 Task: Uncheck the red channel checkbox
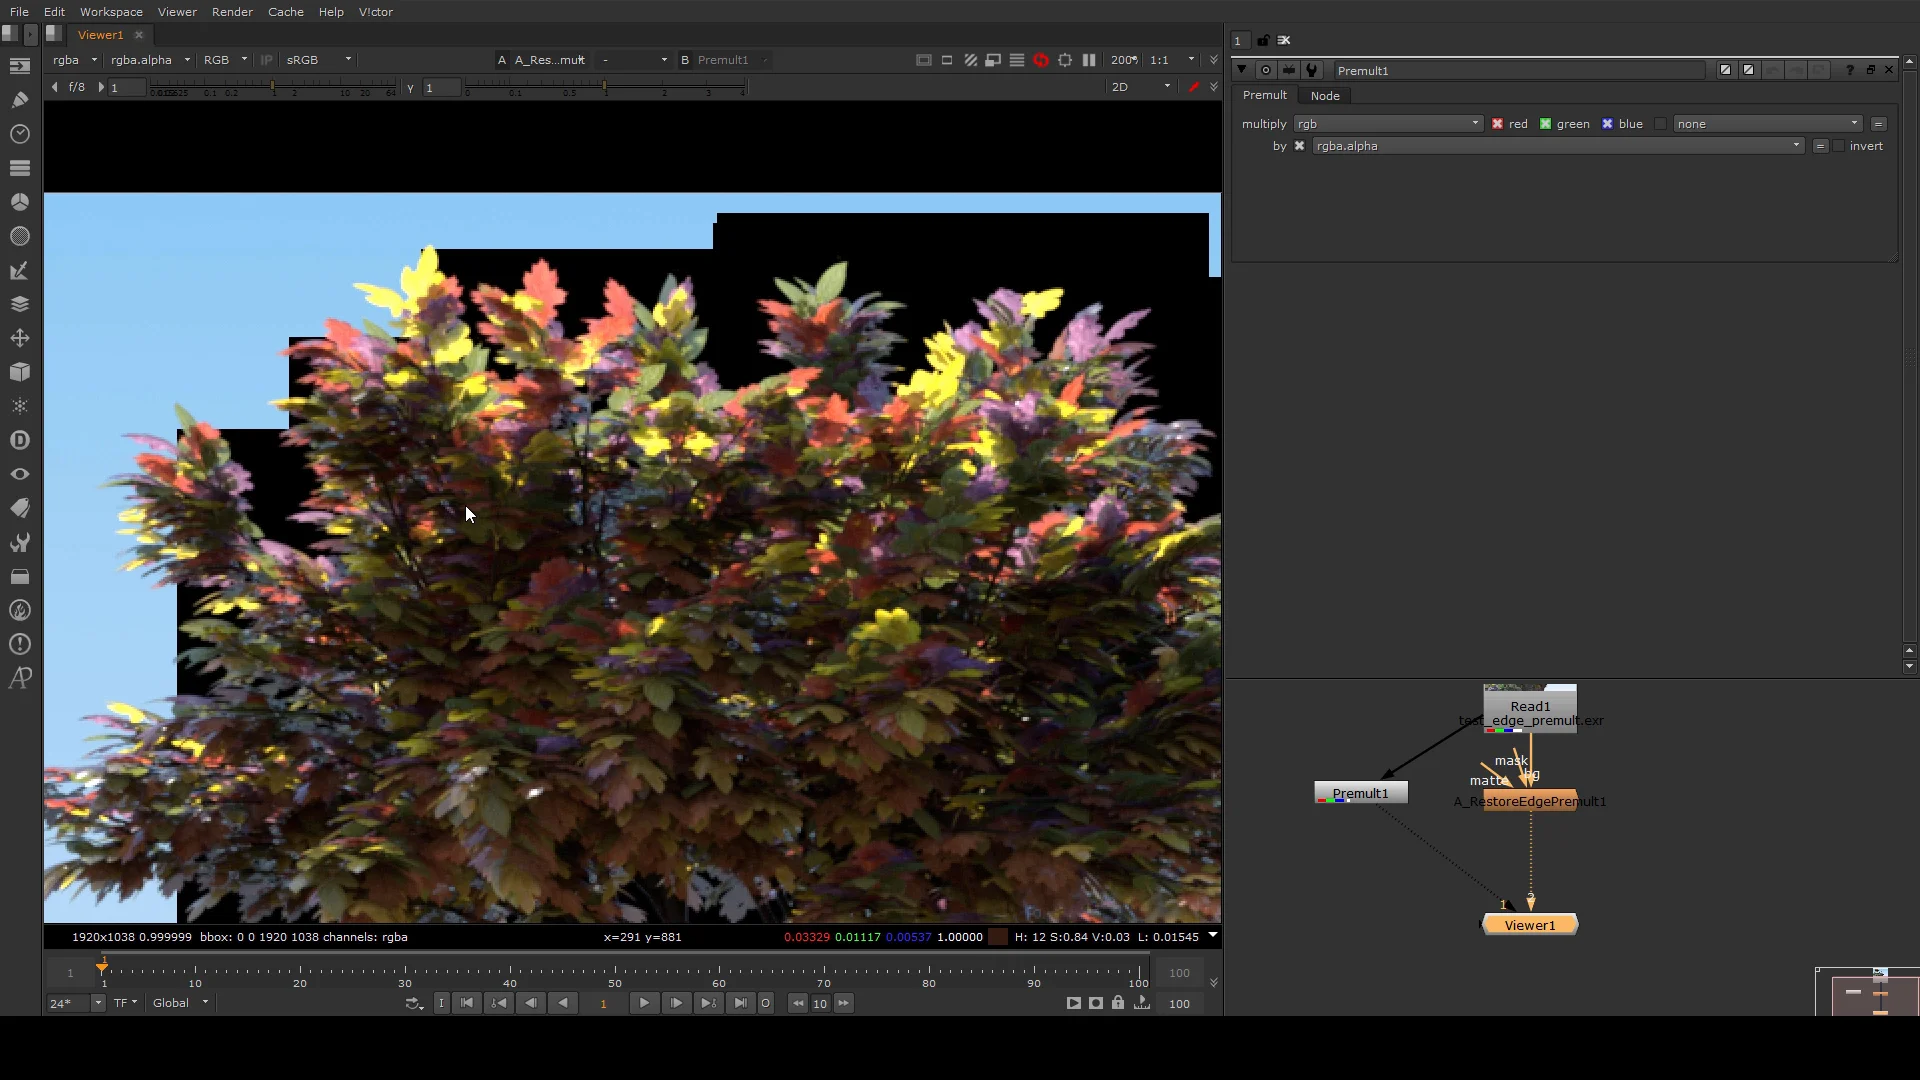(x=1497, y=124)
